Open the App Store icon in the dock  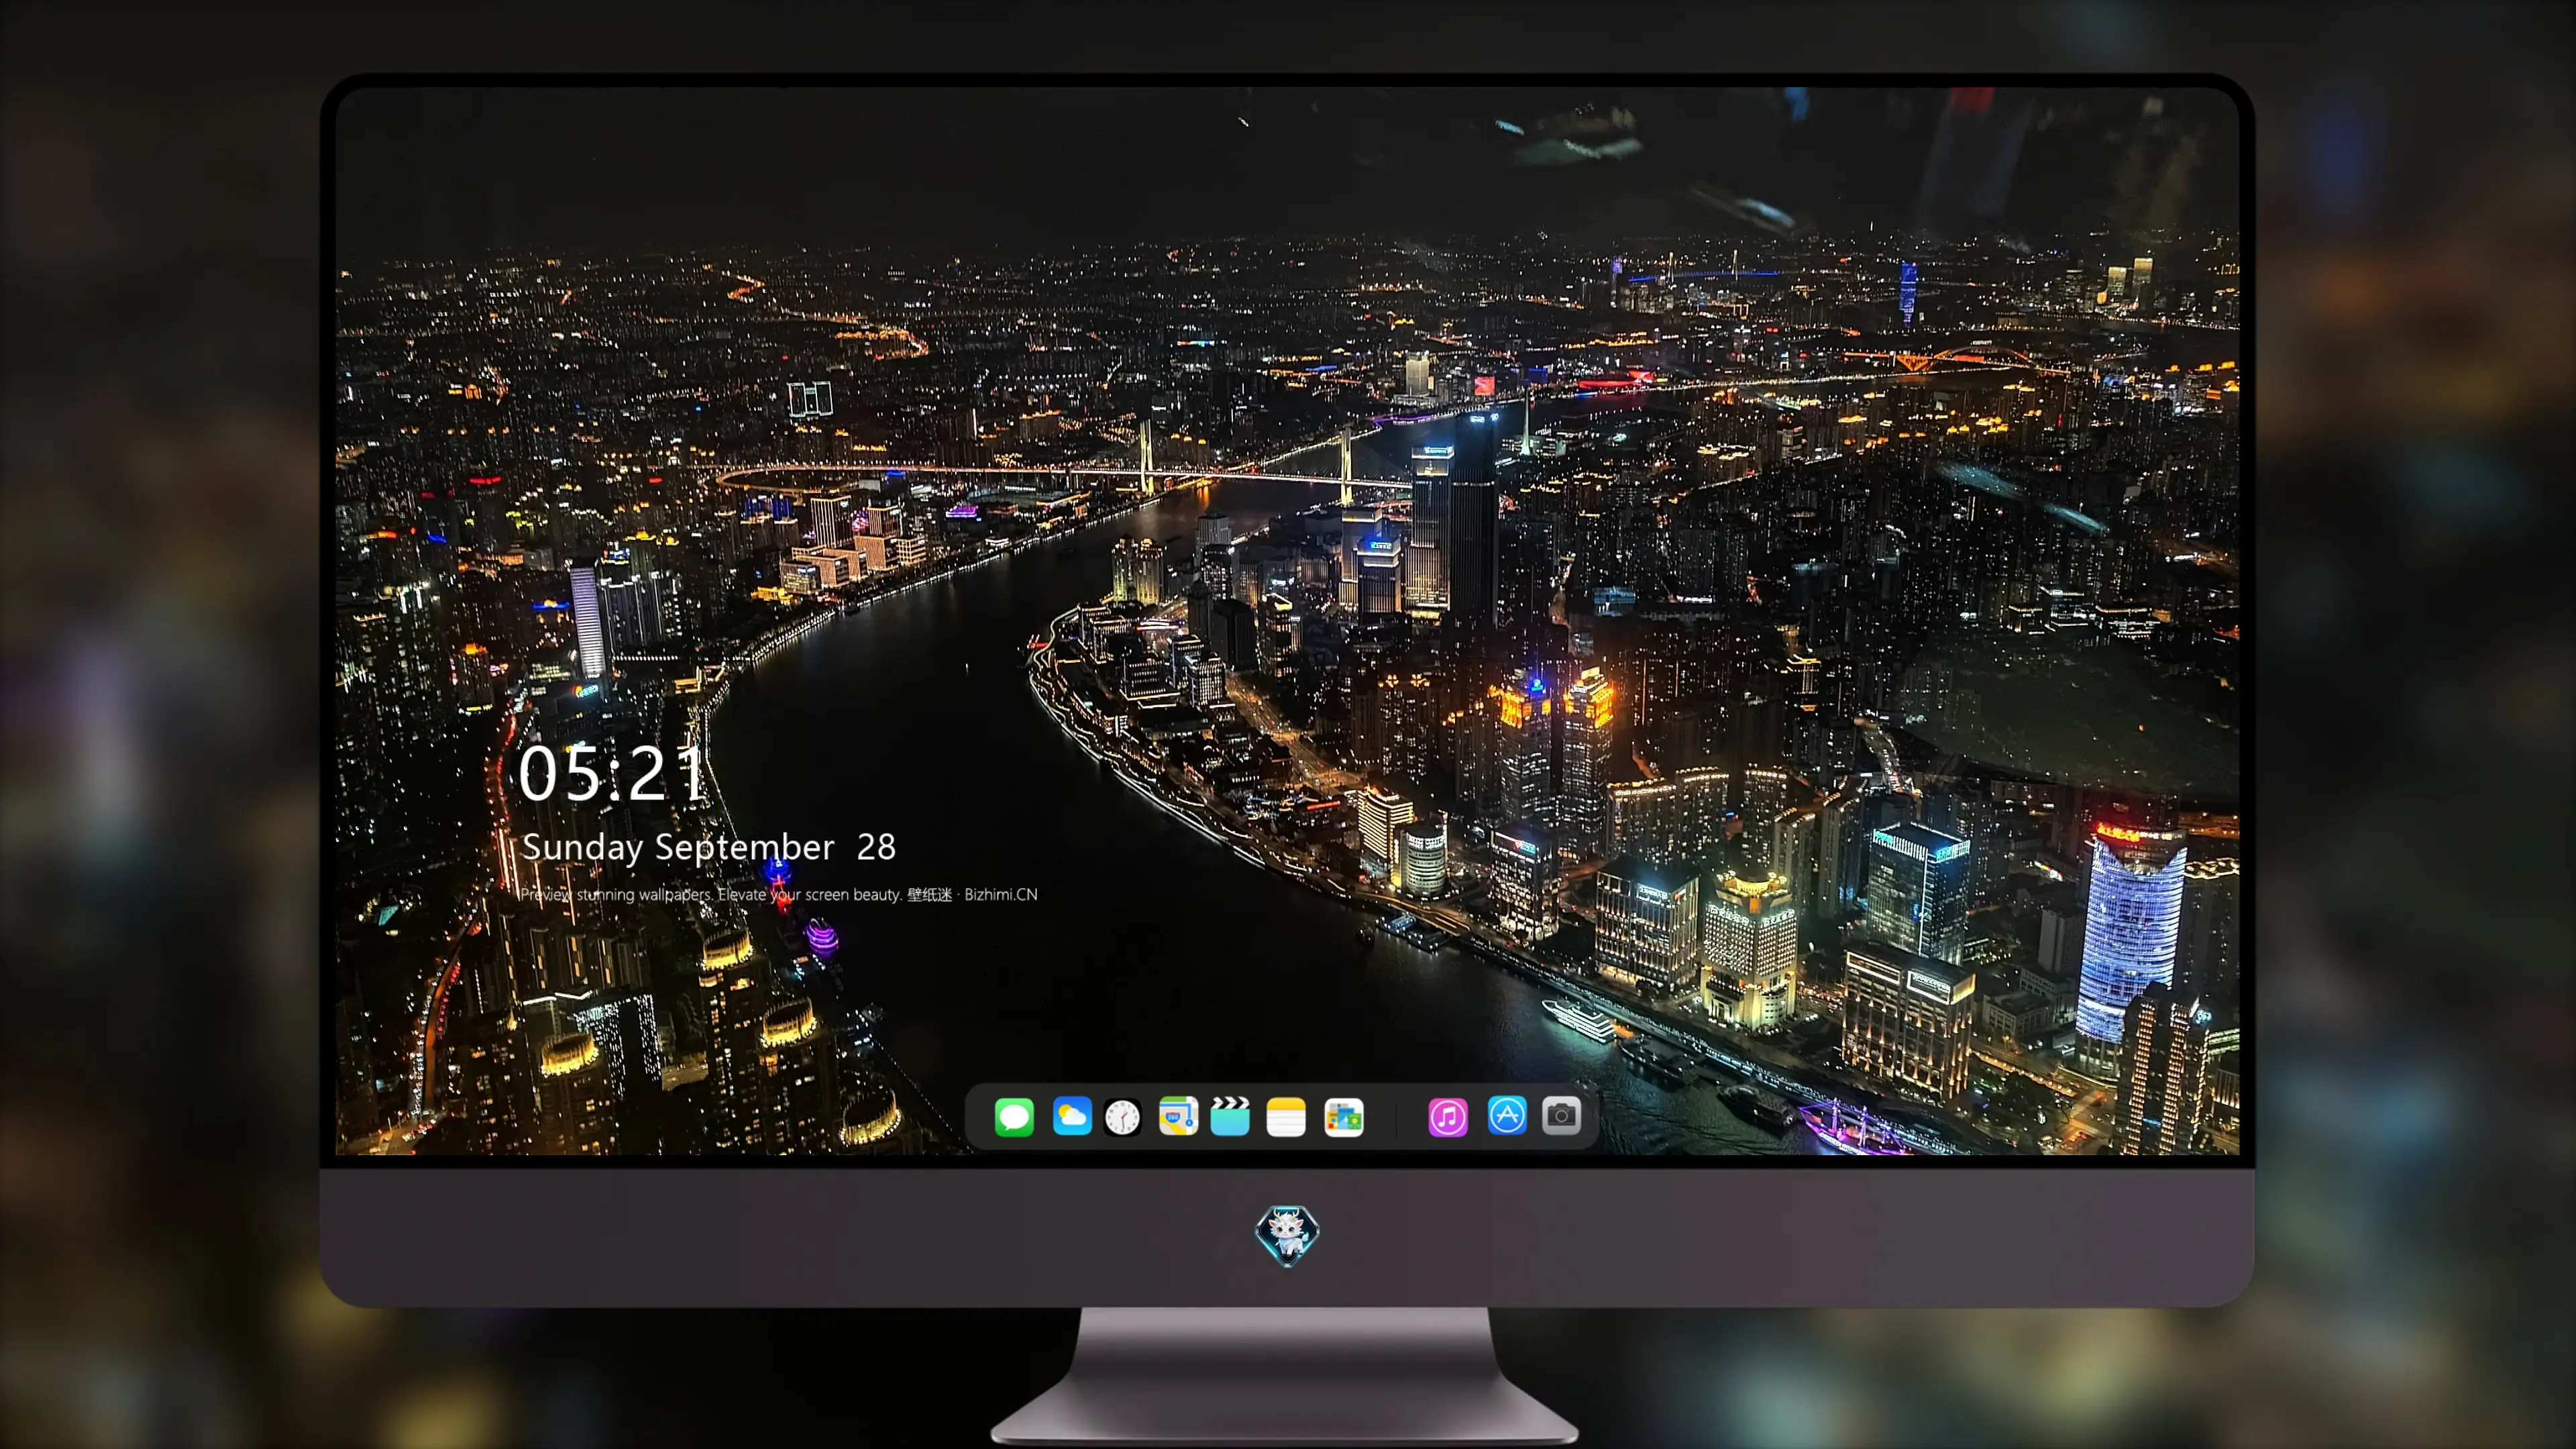(x=1507, y=1116)
